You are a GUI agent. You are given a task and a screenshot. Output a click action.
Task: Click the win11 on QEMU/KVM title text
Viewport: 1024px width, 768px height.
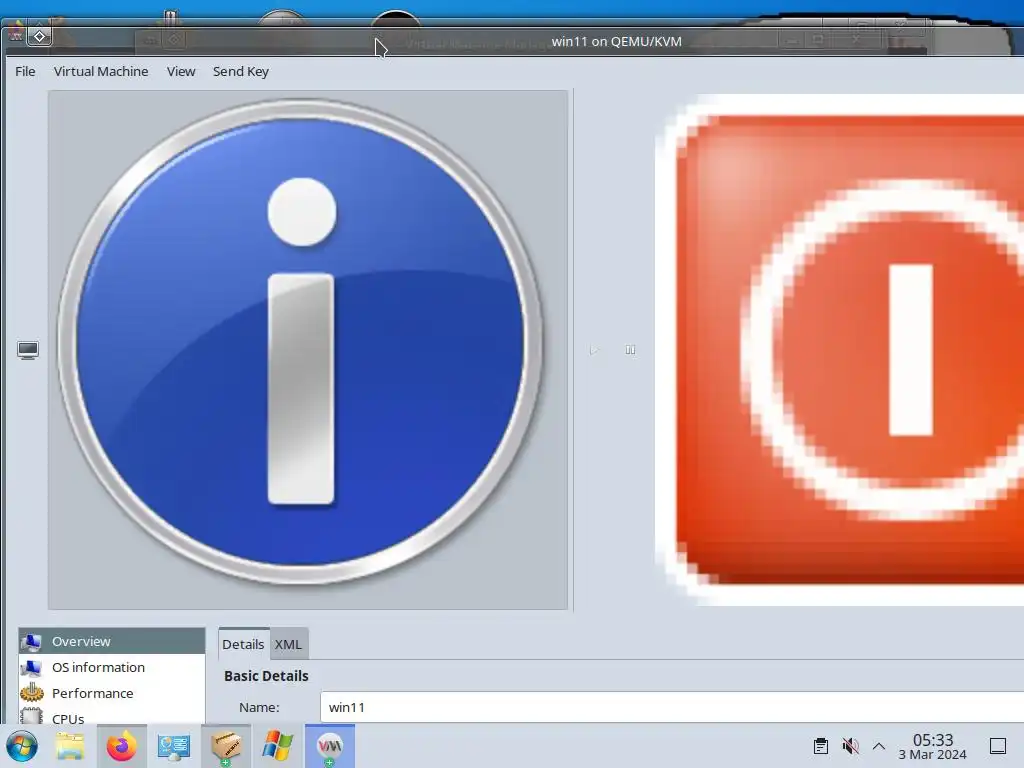point(616,41)
